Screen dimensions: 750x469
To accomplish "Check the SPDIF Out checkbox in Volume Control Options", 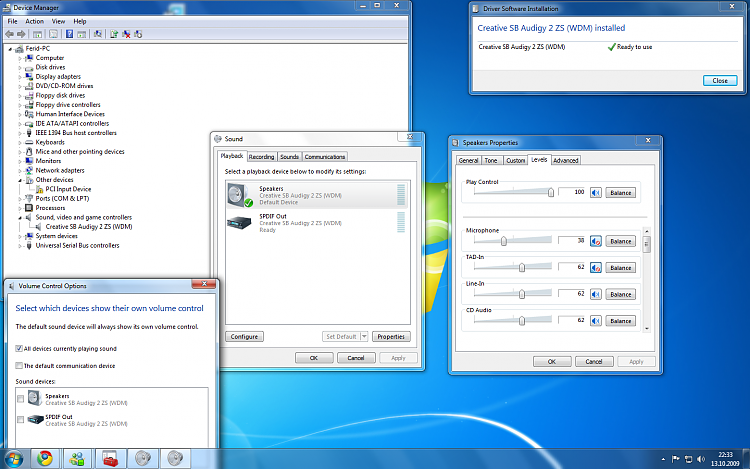I will [x=21, y=420].
